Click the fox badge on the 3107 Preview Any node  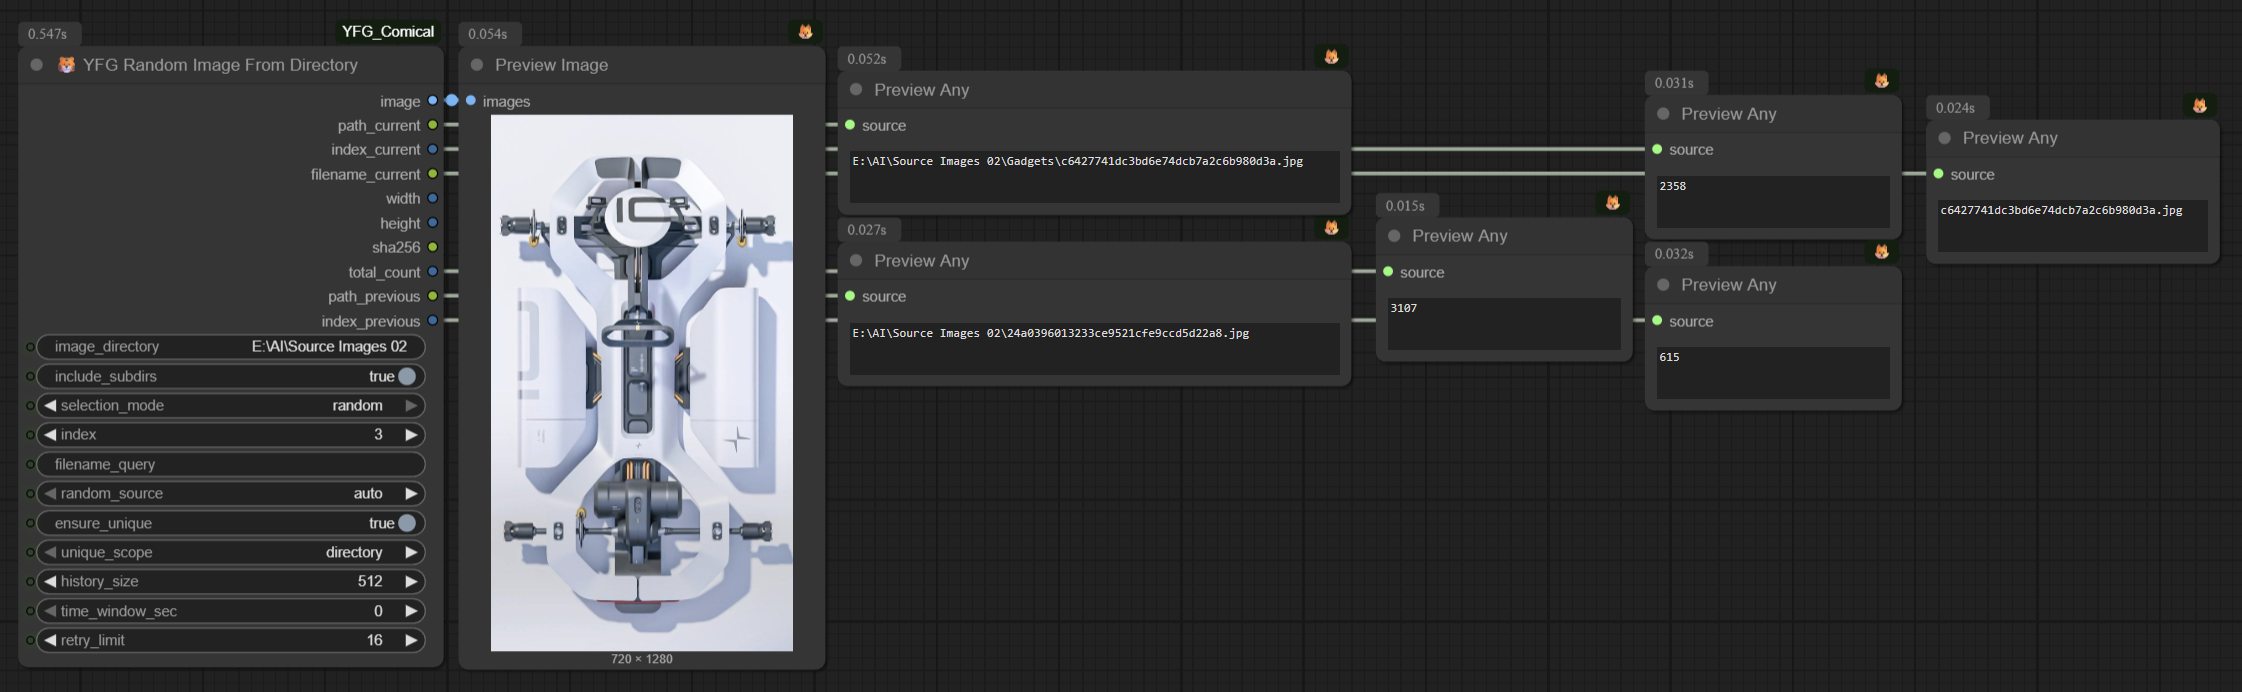click(x=1612, y=203)
